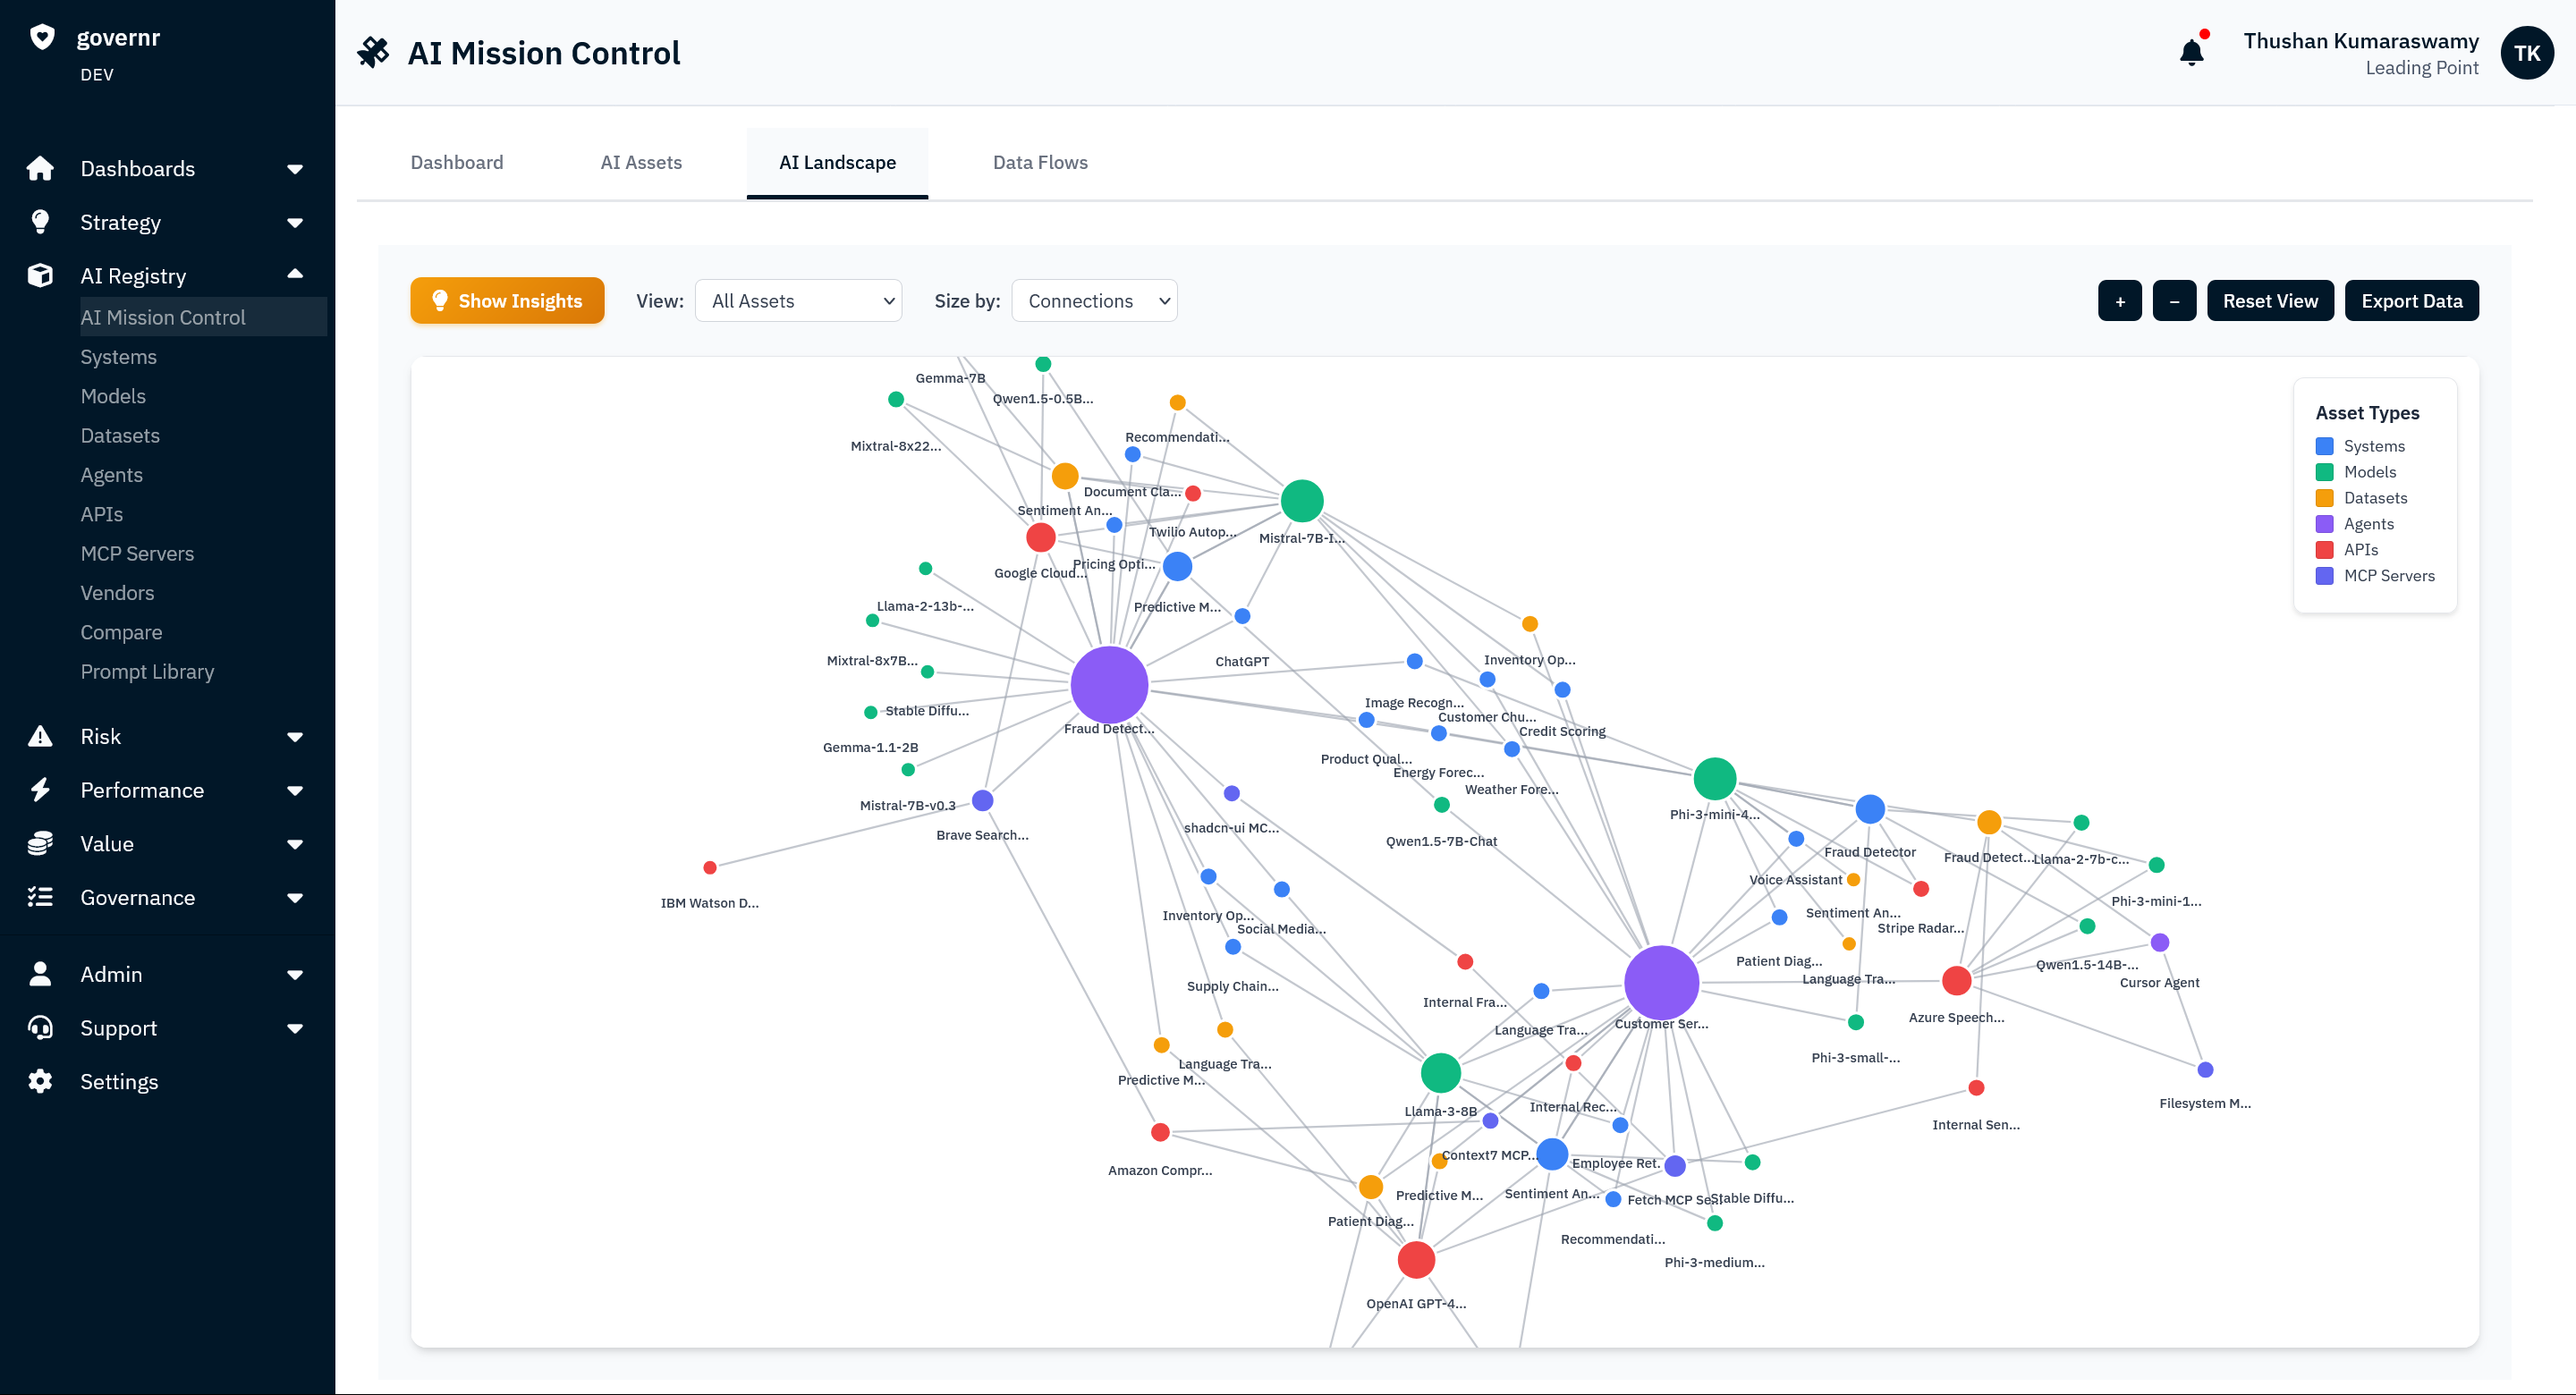Collapse the AI Registry section
This screenshot has height=1395, width=2576.
point(295,274)
